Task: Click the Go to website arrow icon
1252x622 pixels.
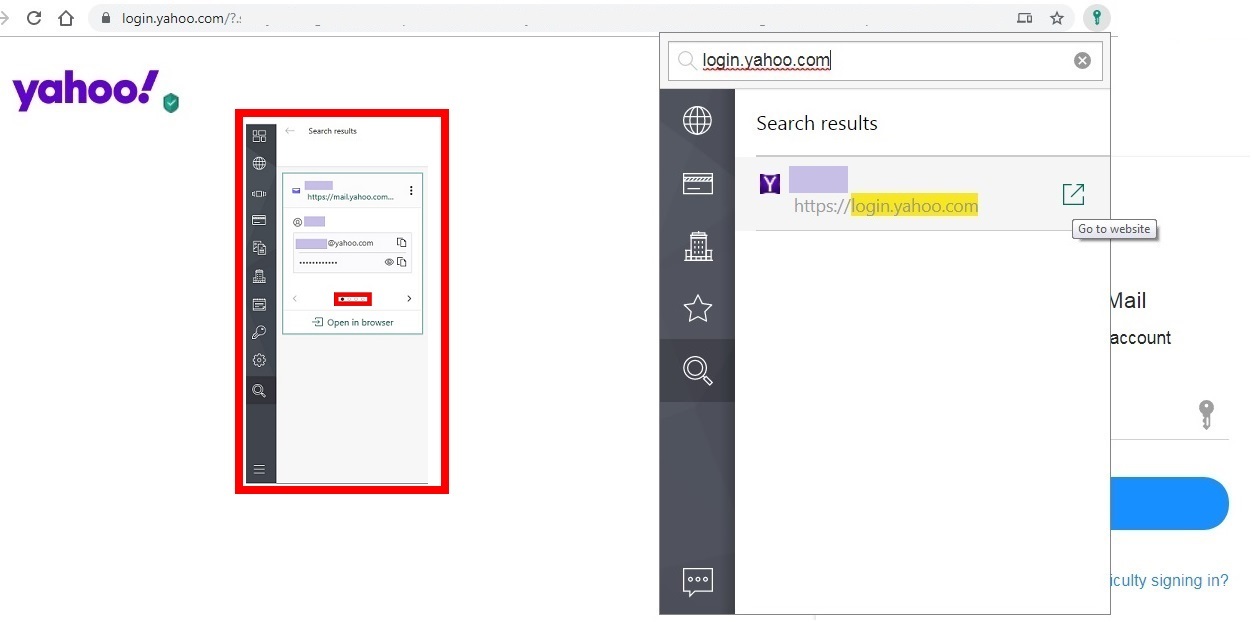Action: click(1073, 194)
